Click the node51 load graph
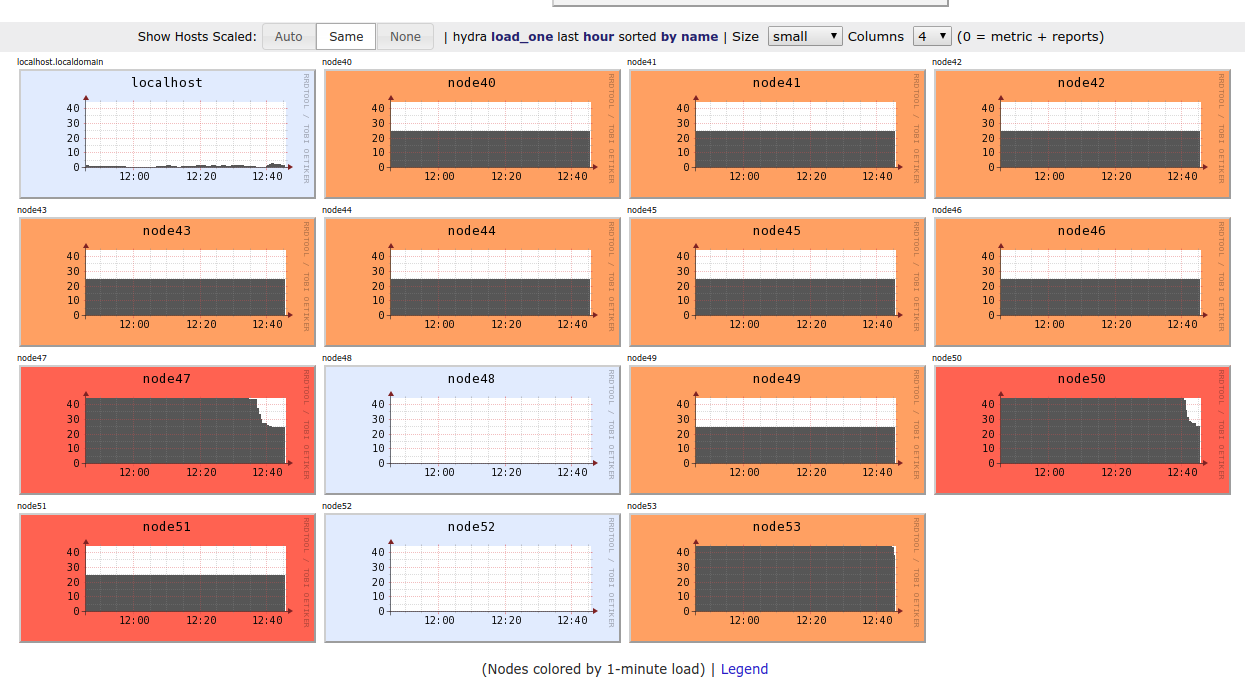This screenshot has height=689, width=1245. [x=167, y=579]
